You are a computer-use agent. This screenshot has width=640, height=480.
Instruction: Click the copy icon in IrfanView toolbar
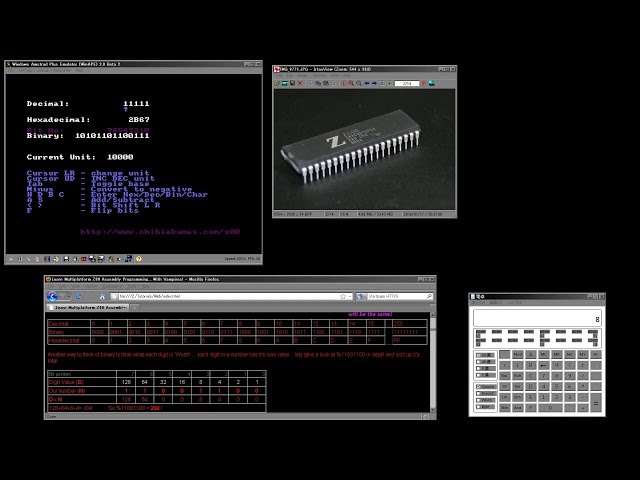click(318, 83)
